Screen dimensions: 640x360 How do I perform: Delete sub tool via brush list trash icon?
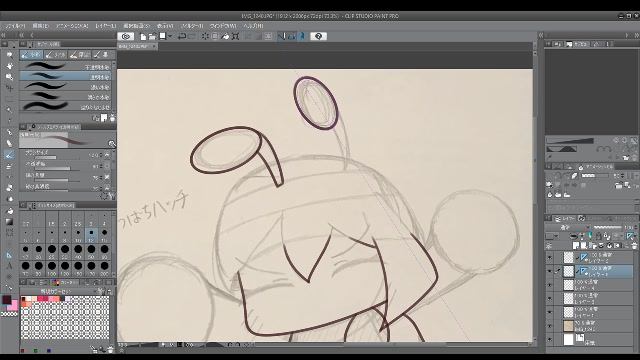tap(112, 118)
